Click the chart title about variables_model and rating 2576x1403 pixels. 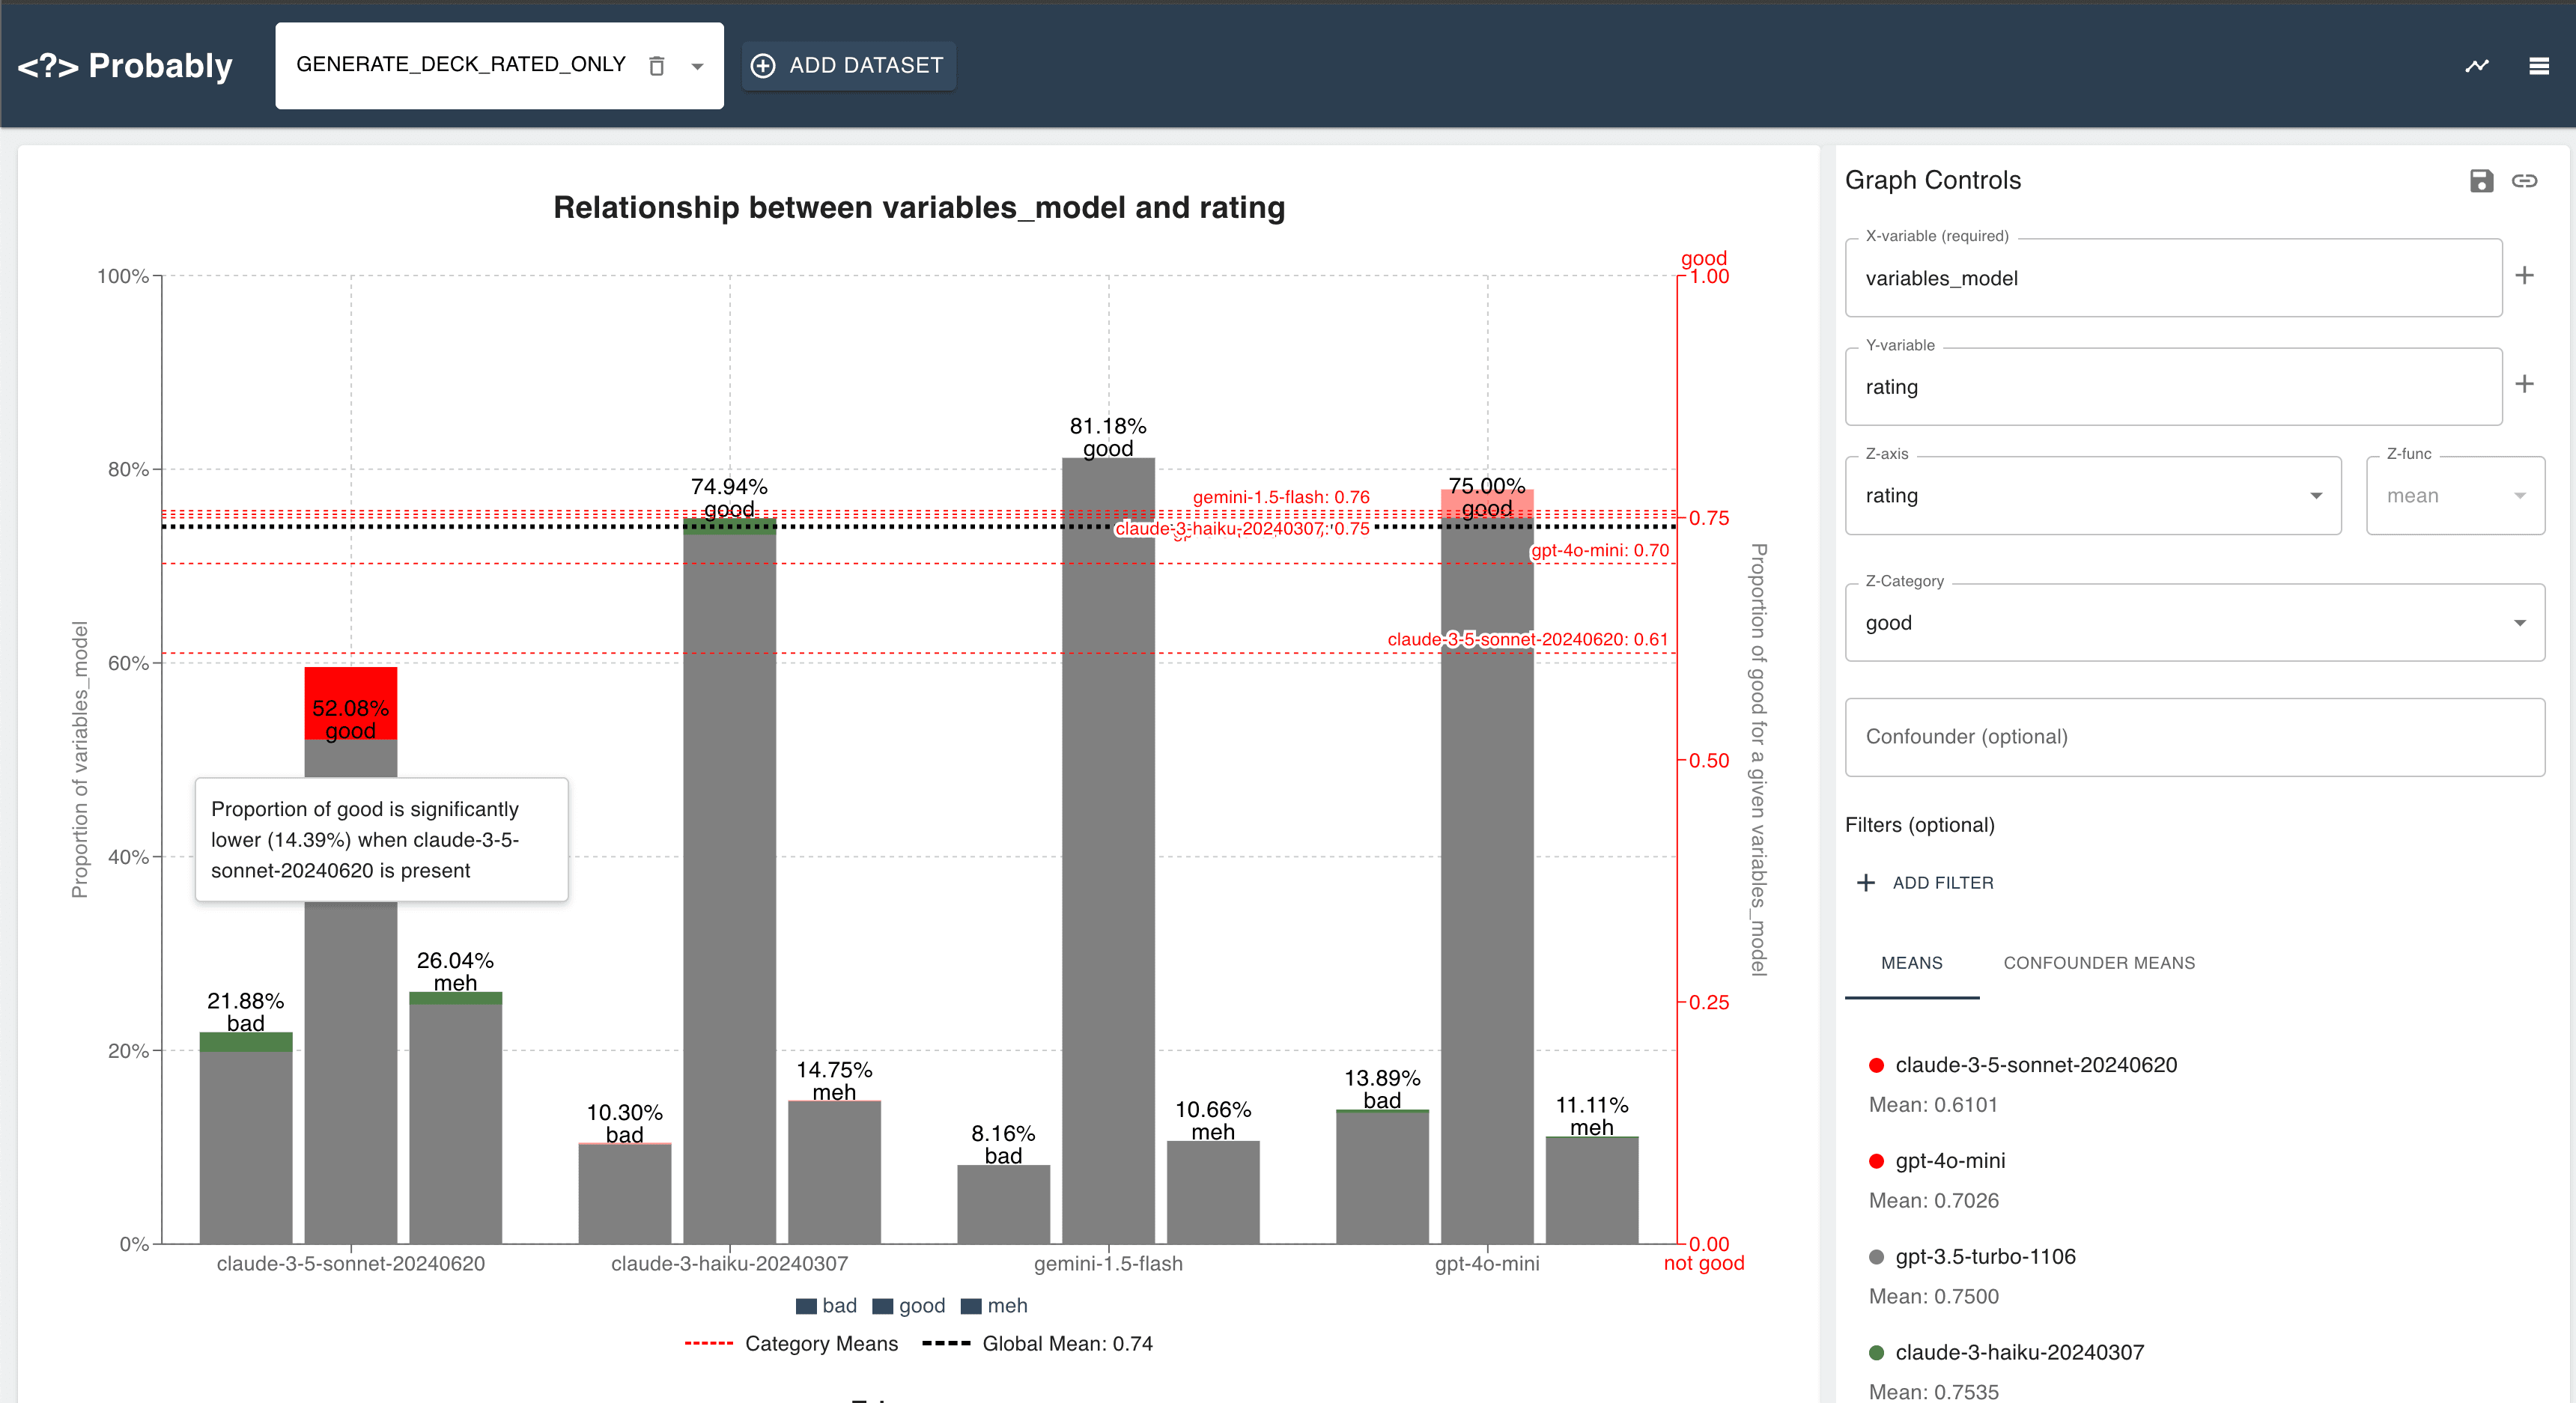[x=919, y=208]
